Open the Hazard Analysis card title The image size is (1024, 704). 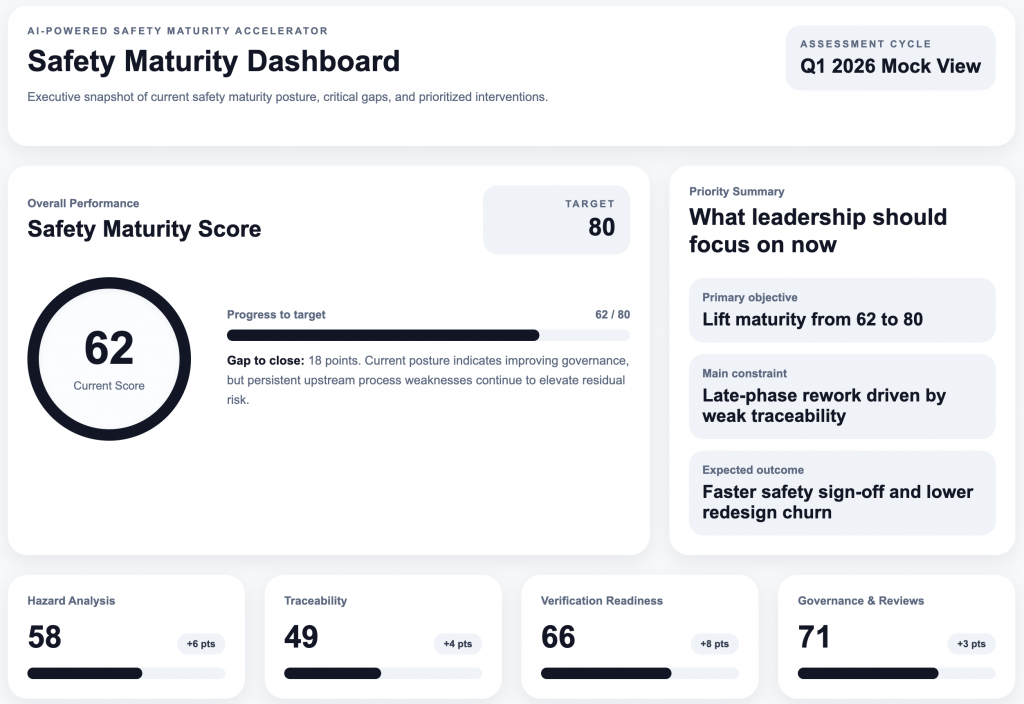71,601
